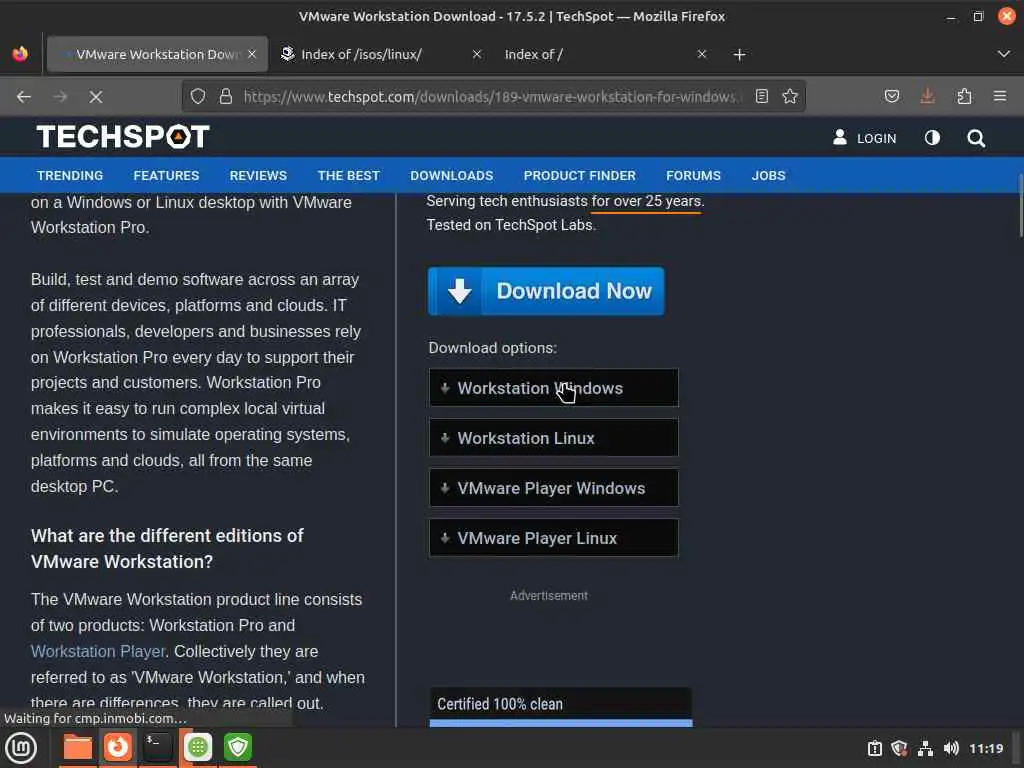Stop page loading with the X button
Viewport: 1024px width, 768px height.
[96, 97]
